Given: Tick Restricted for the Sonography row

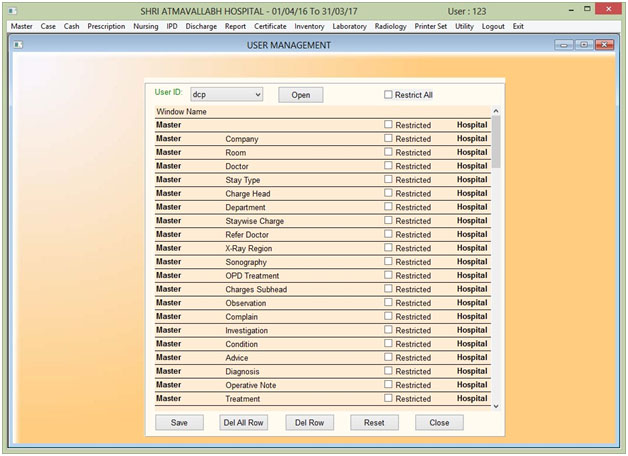Looking at the screenshot, I should click(389, 262).
